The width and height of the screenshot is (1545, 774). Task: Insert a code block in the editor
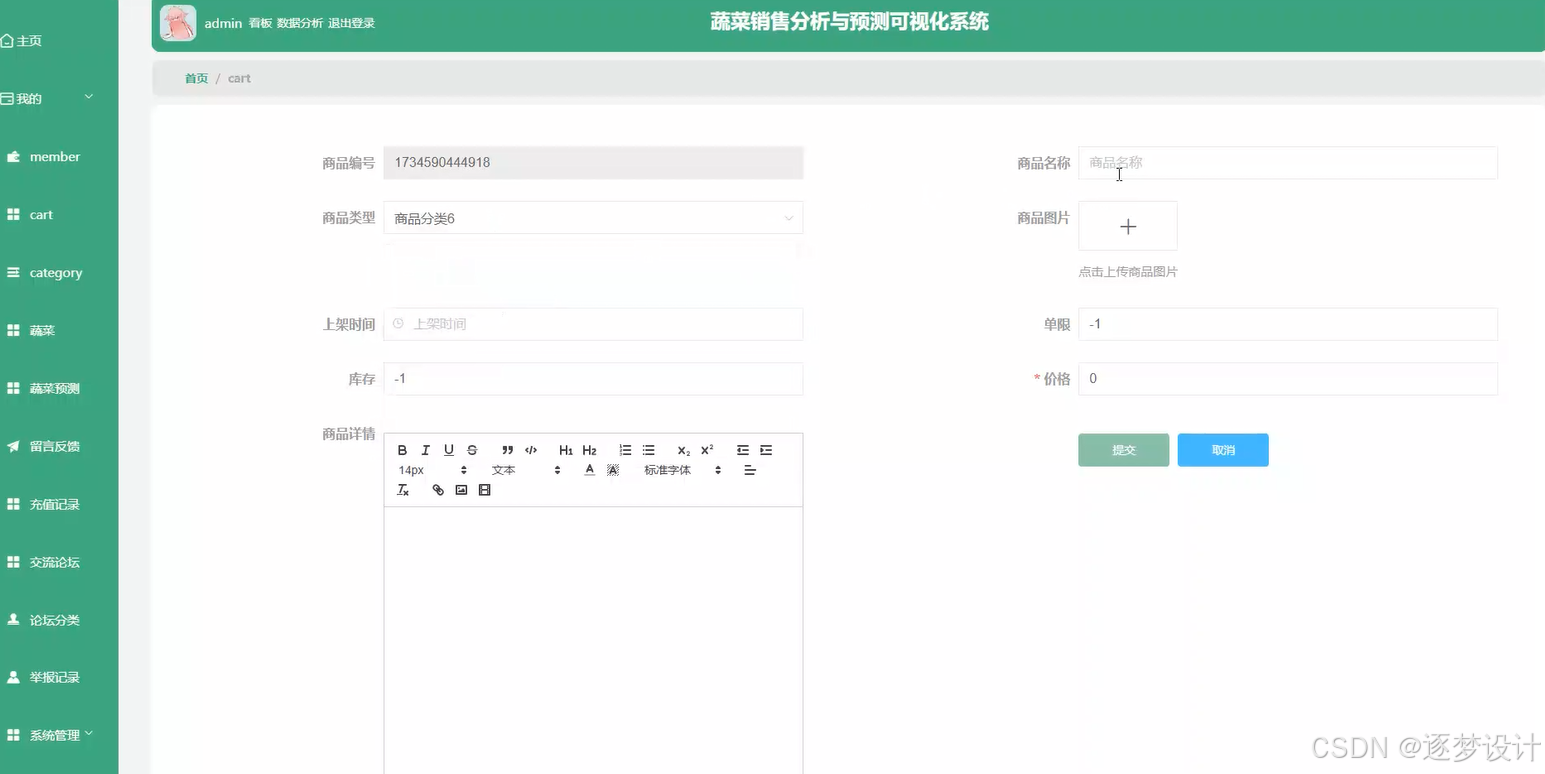(531, 449)
